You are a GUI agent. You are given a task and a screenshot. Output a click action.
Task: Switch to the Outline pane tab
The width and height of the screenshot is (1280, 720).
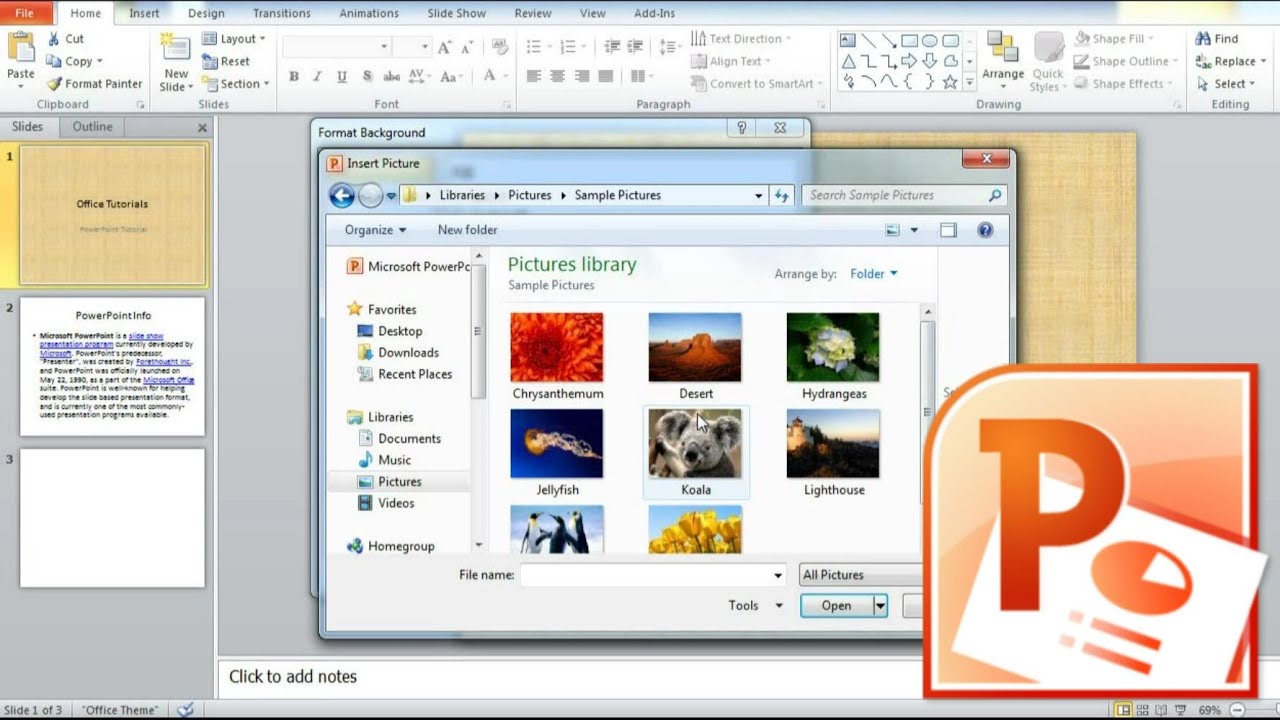(x=92, y=127)
